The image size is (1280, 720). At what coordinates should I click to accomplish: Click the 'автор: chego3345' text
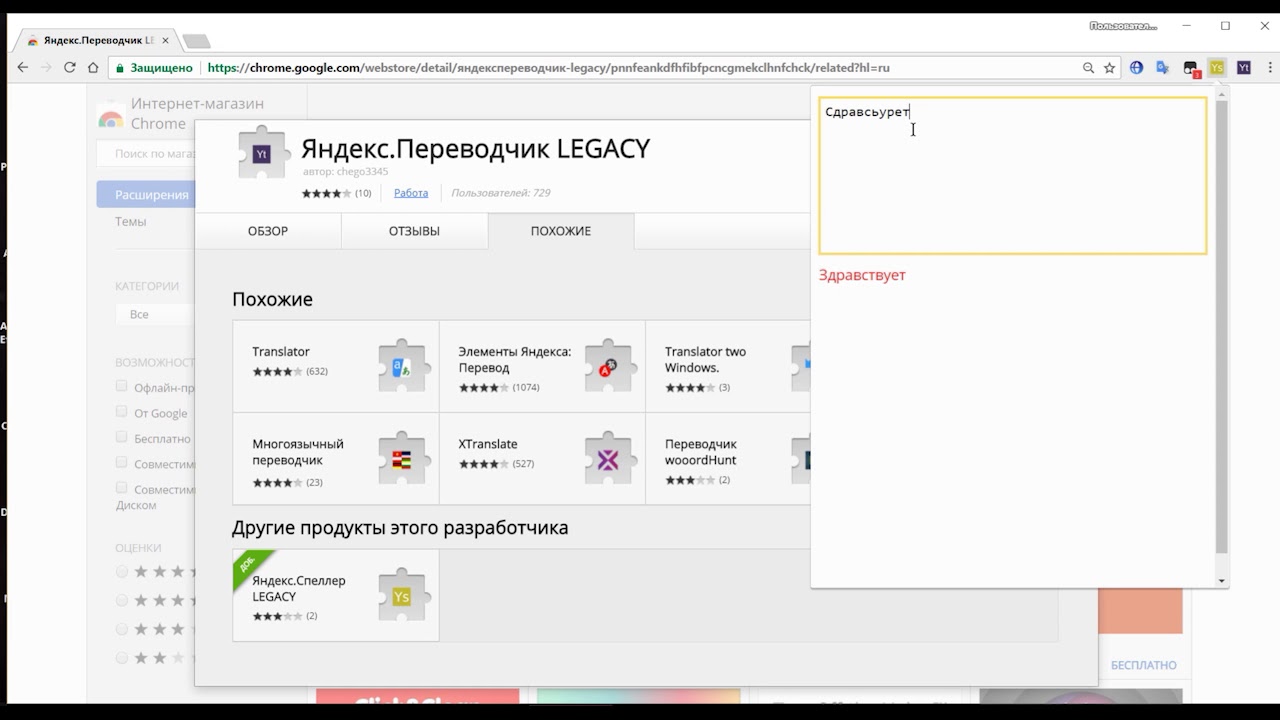coord(345,172)
